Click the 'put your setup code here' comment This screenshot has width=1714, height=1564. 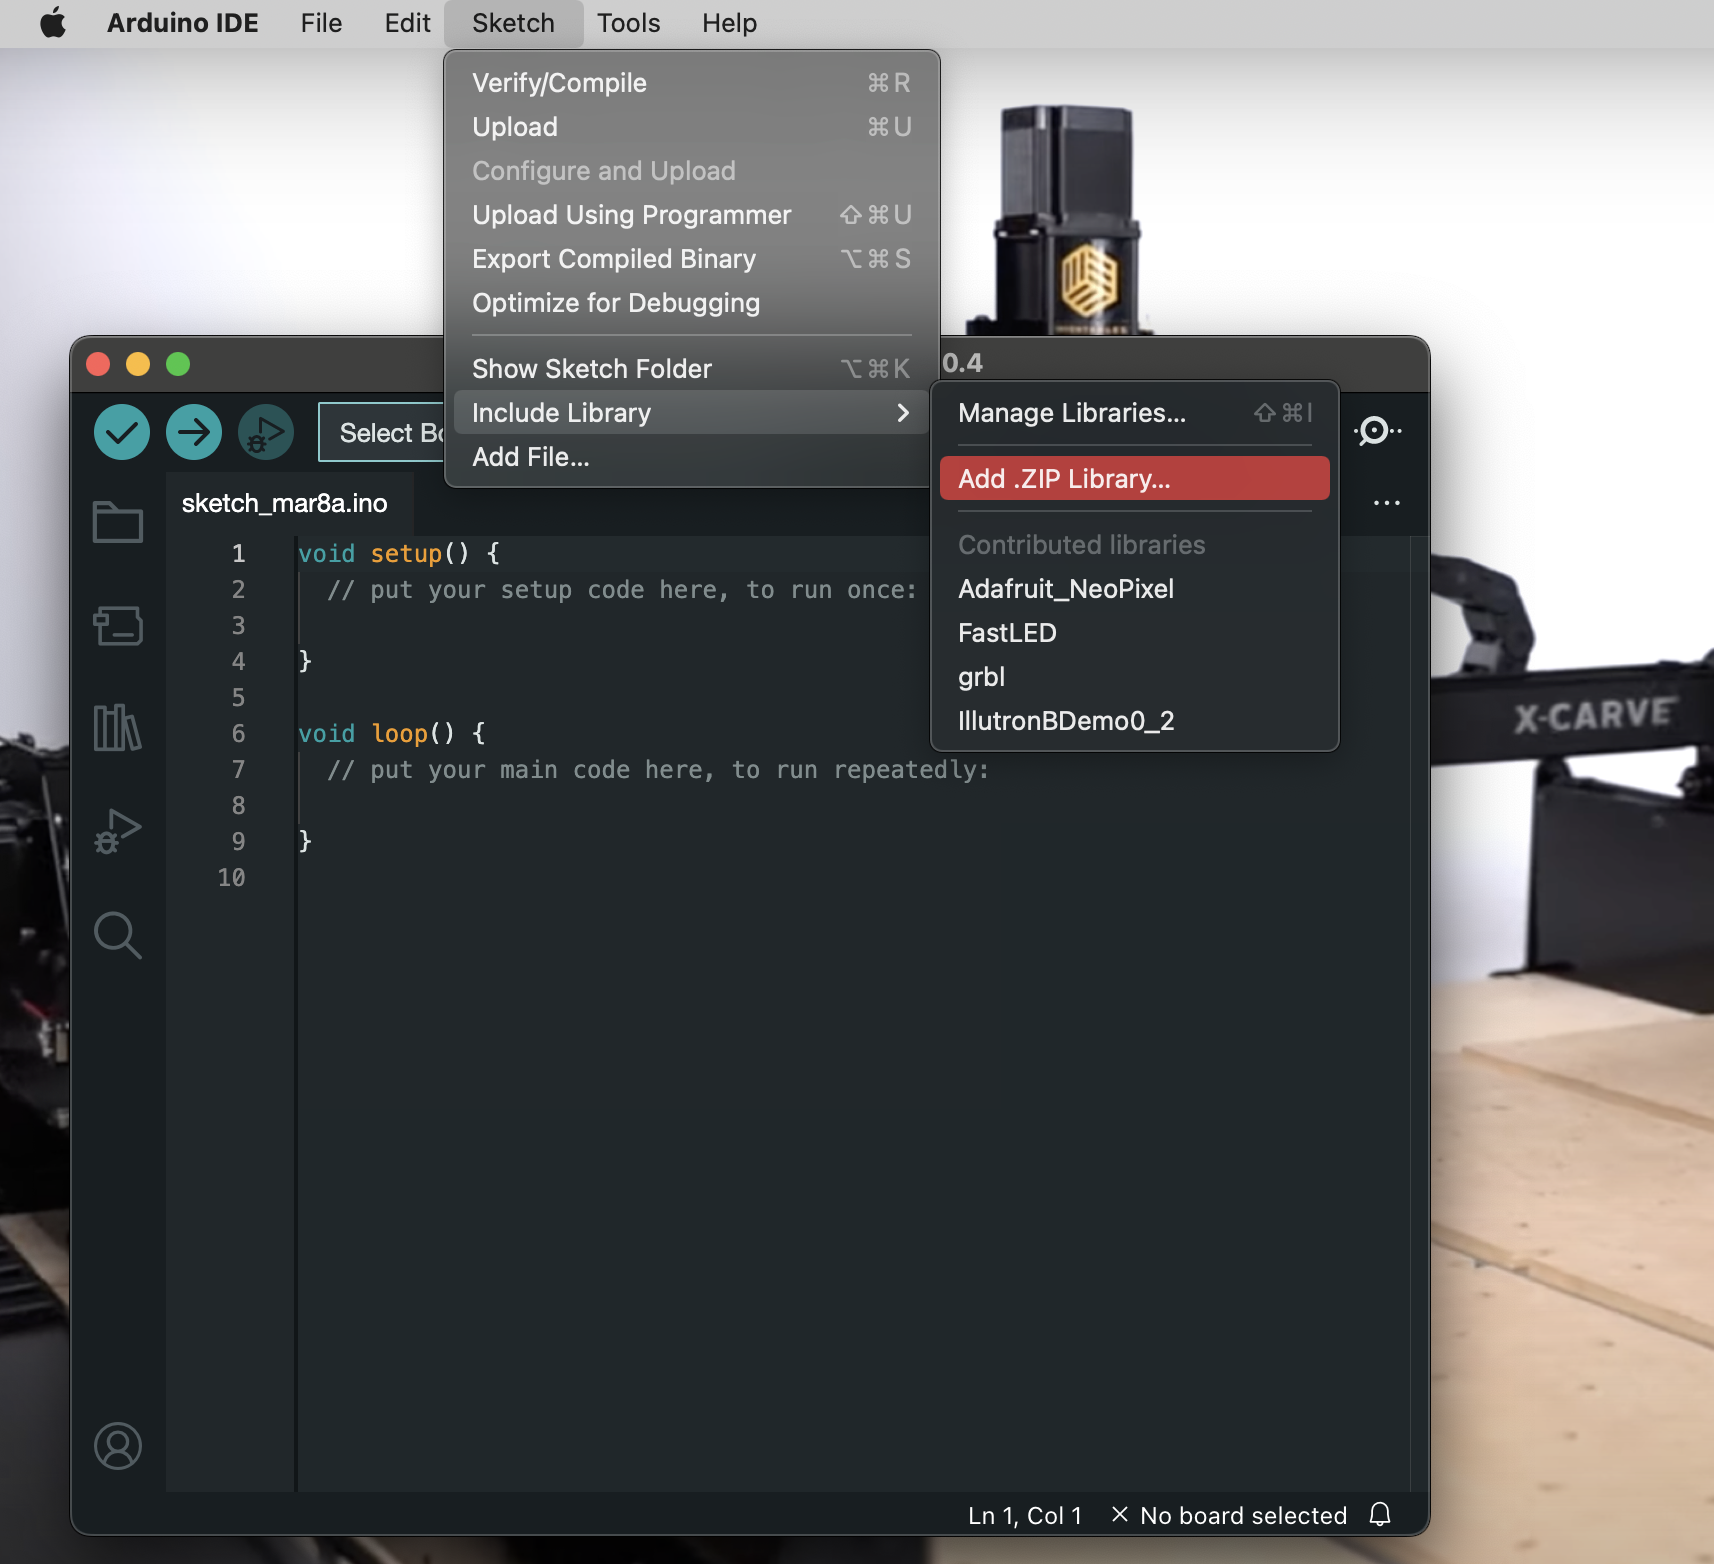pos(622,590)
